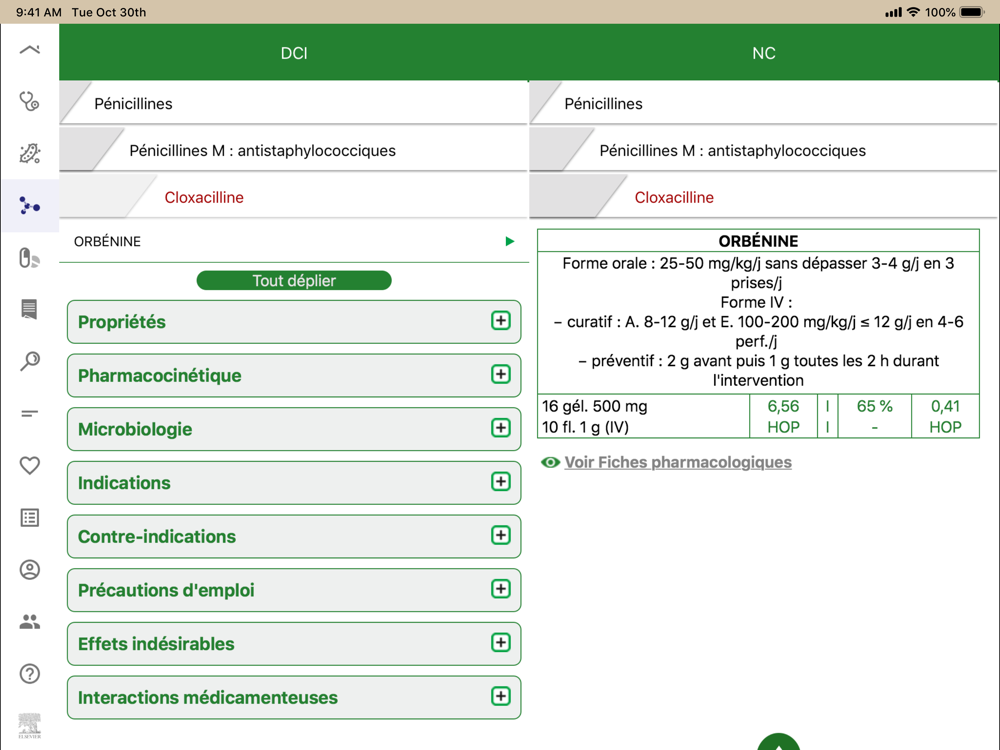Expand the Pharmacocinétique section
The height and width of the screenshot is (750, 1000).
294,376
